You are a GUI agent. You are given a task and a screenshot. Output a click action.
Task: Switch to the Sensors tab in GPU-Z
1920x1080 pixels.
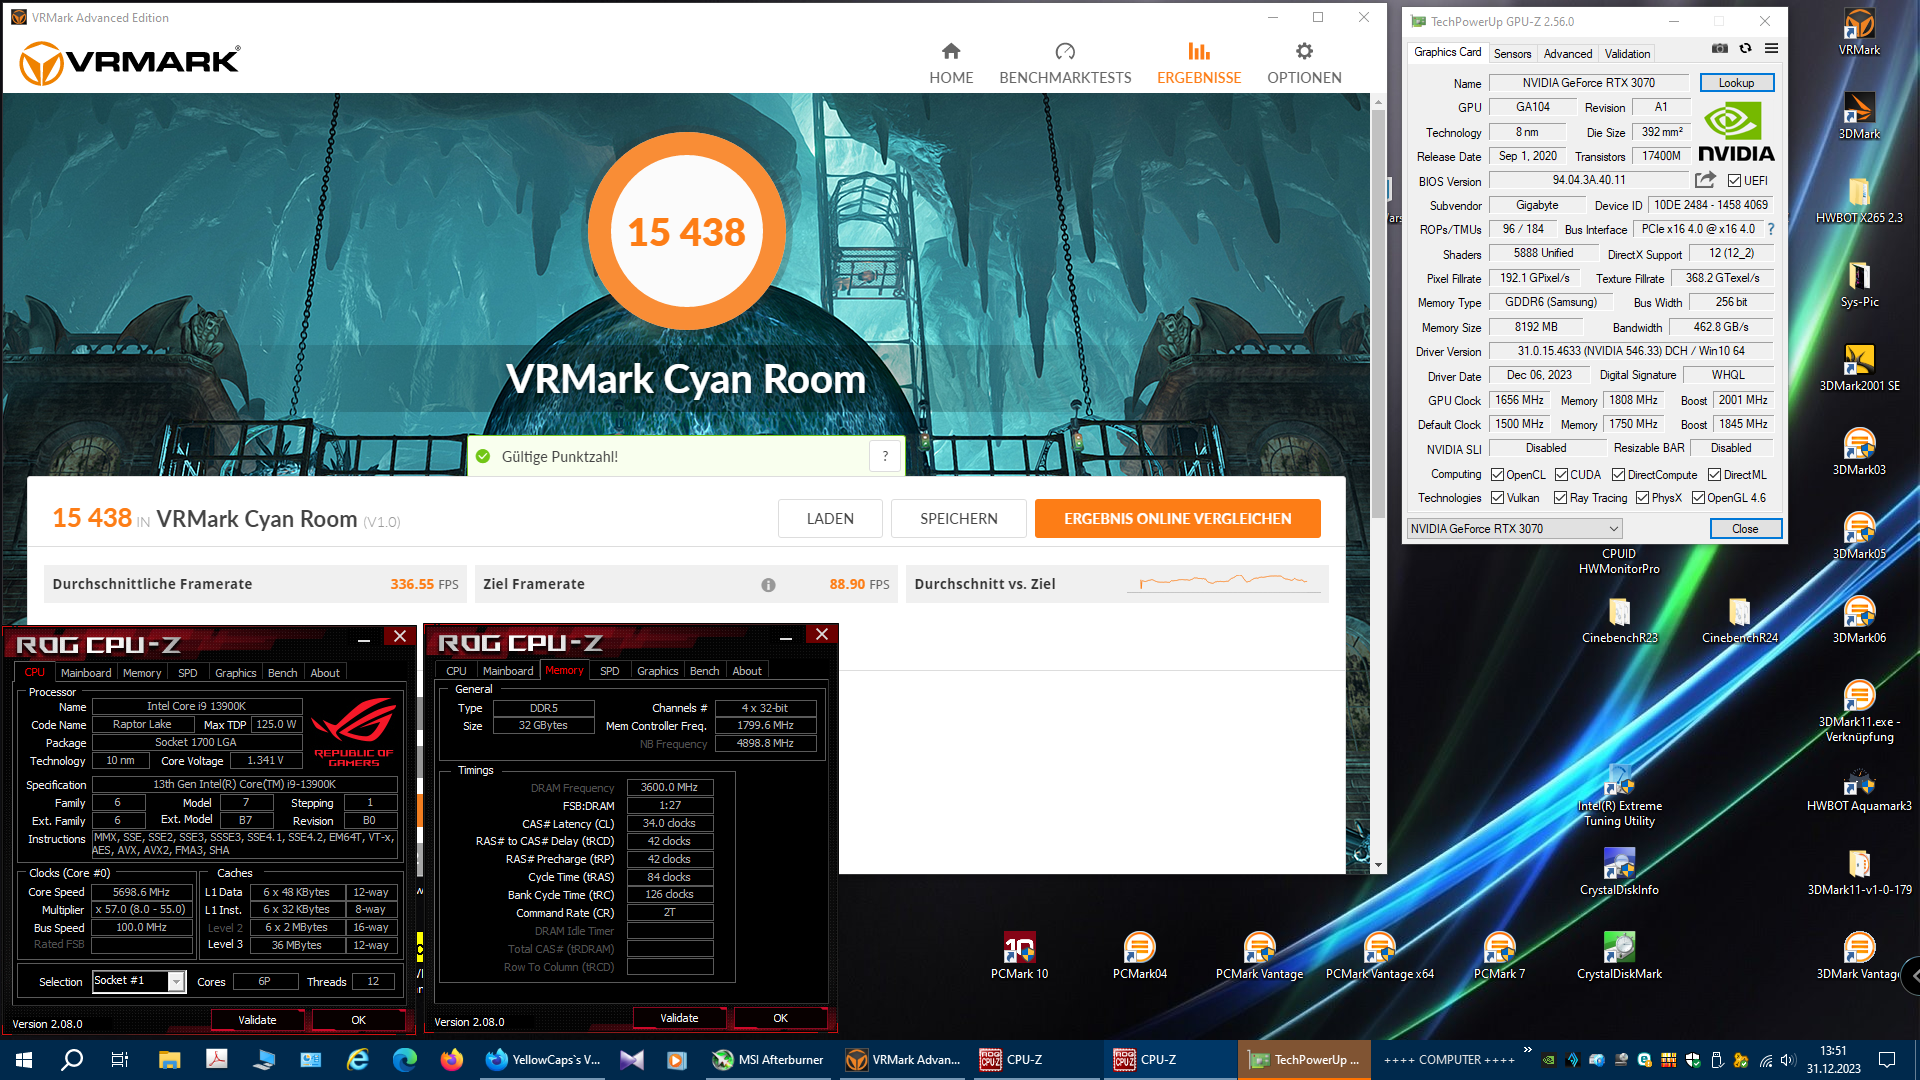click(x=1512, y=54)
